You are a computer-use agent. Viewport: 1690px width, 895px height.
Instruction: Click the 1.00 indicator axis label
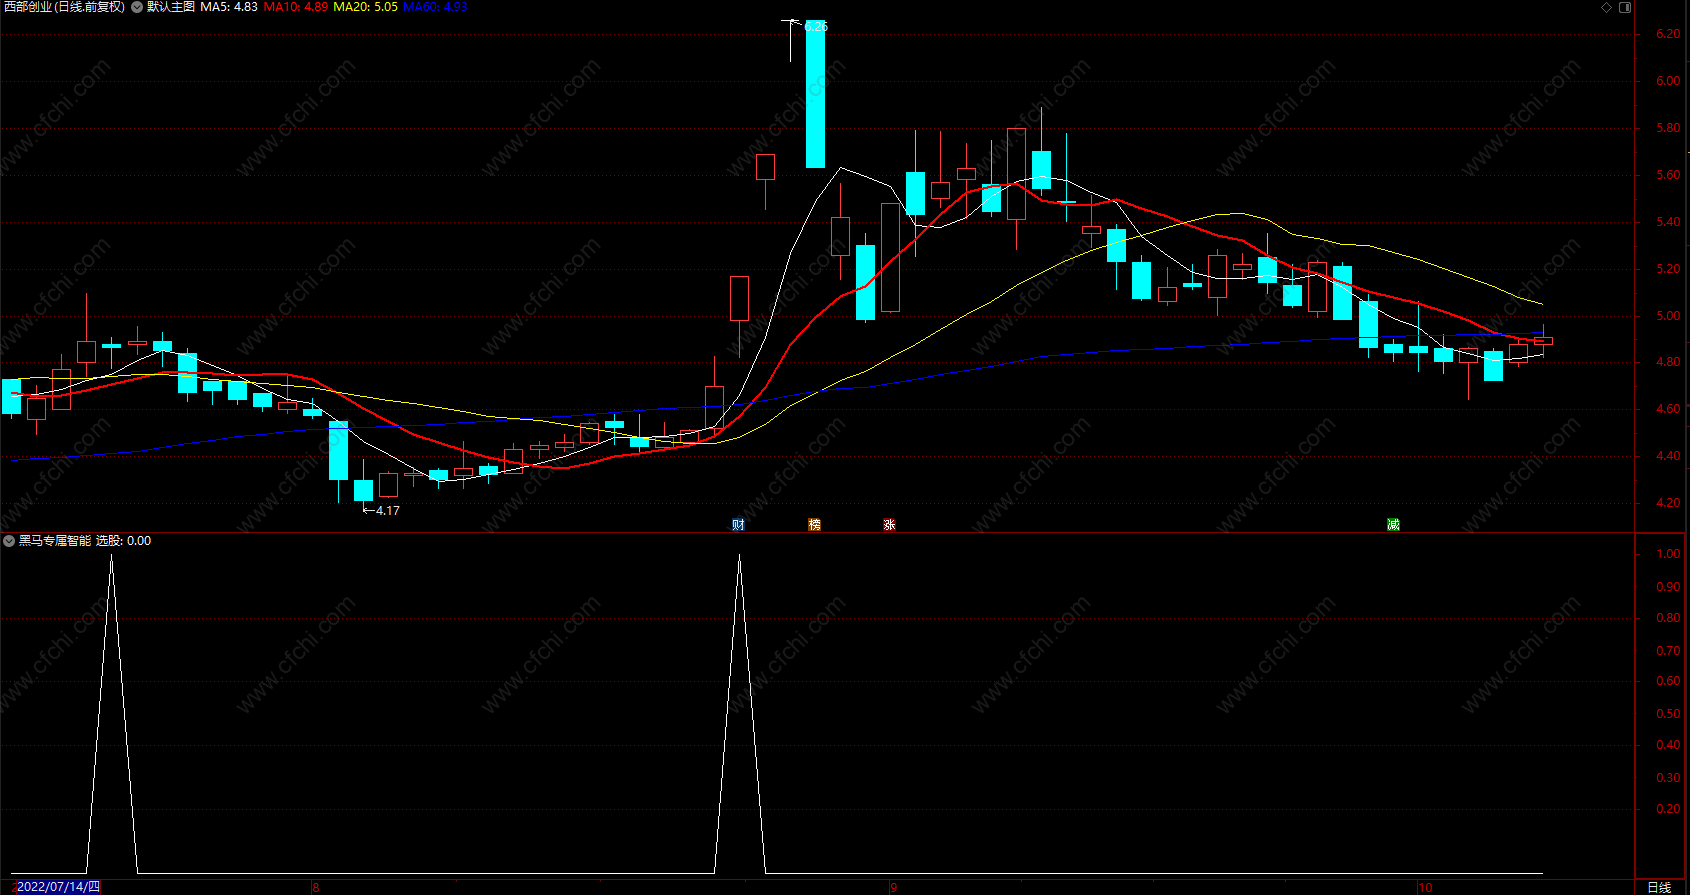coord(1668,554)
